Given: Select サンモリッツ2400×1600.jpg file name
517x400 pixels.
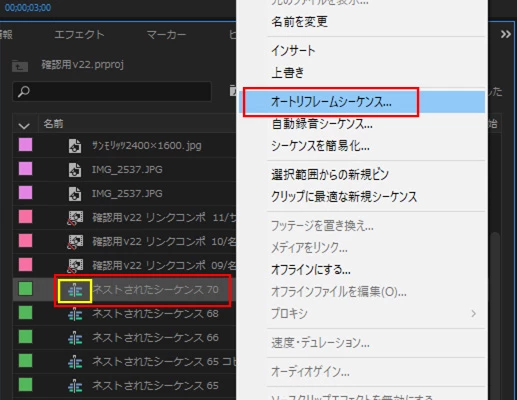Looking at the screenshot, I should click(x=147, y=146).
